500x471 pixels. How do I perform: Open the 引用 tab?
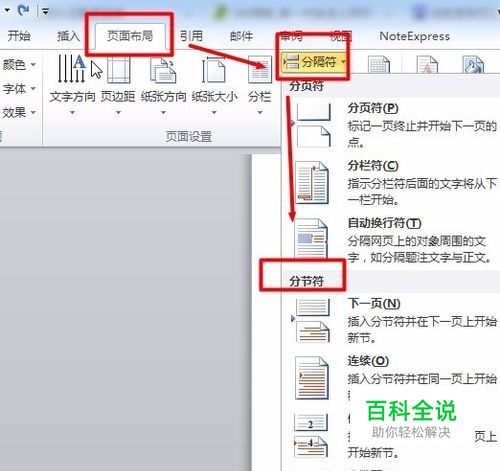191,36
